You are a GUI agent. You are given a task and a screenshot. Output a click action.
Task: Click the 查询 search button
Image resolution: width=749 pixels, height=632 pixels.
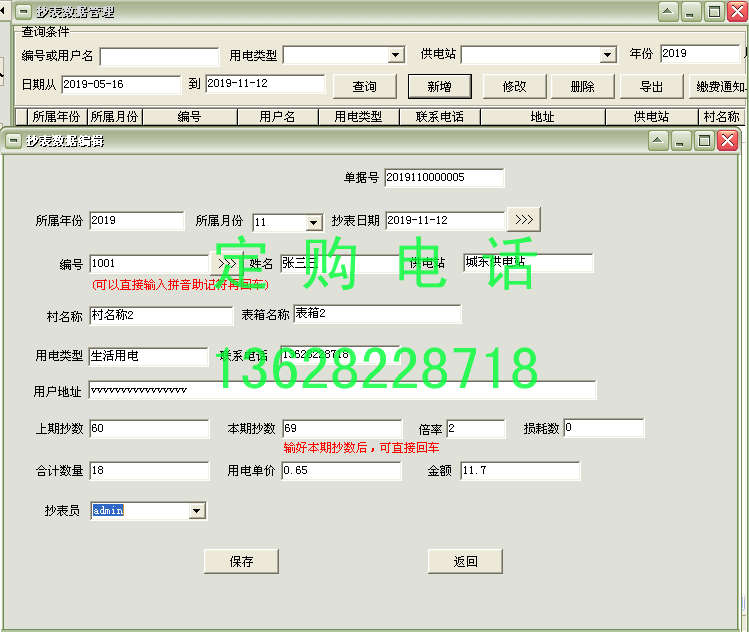(364, 86)
